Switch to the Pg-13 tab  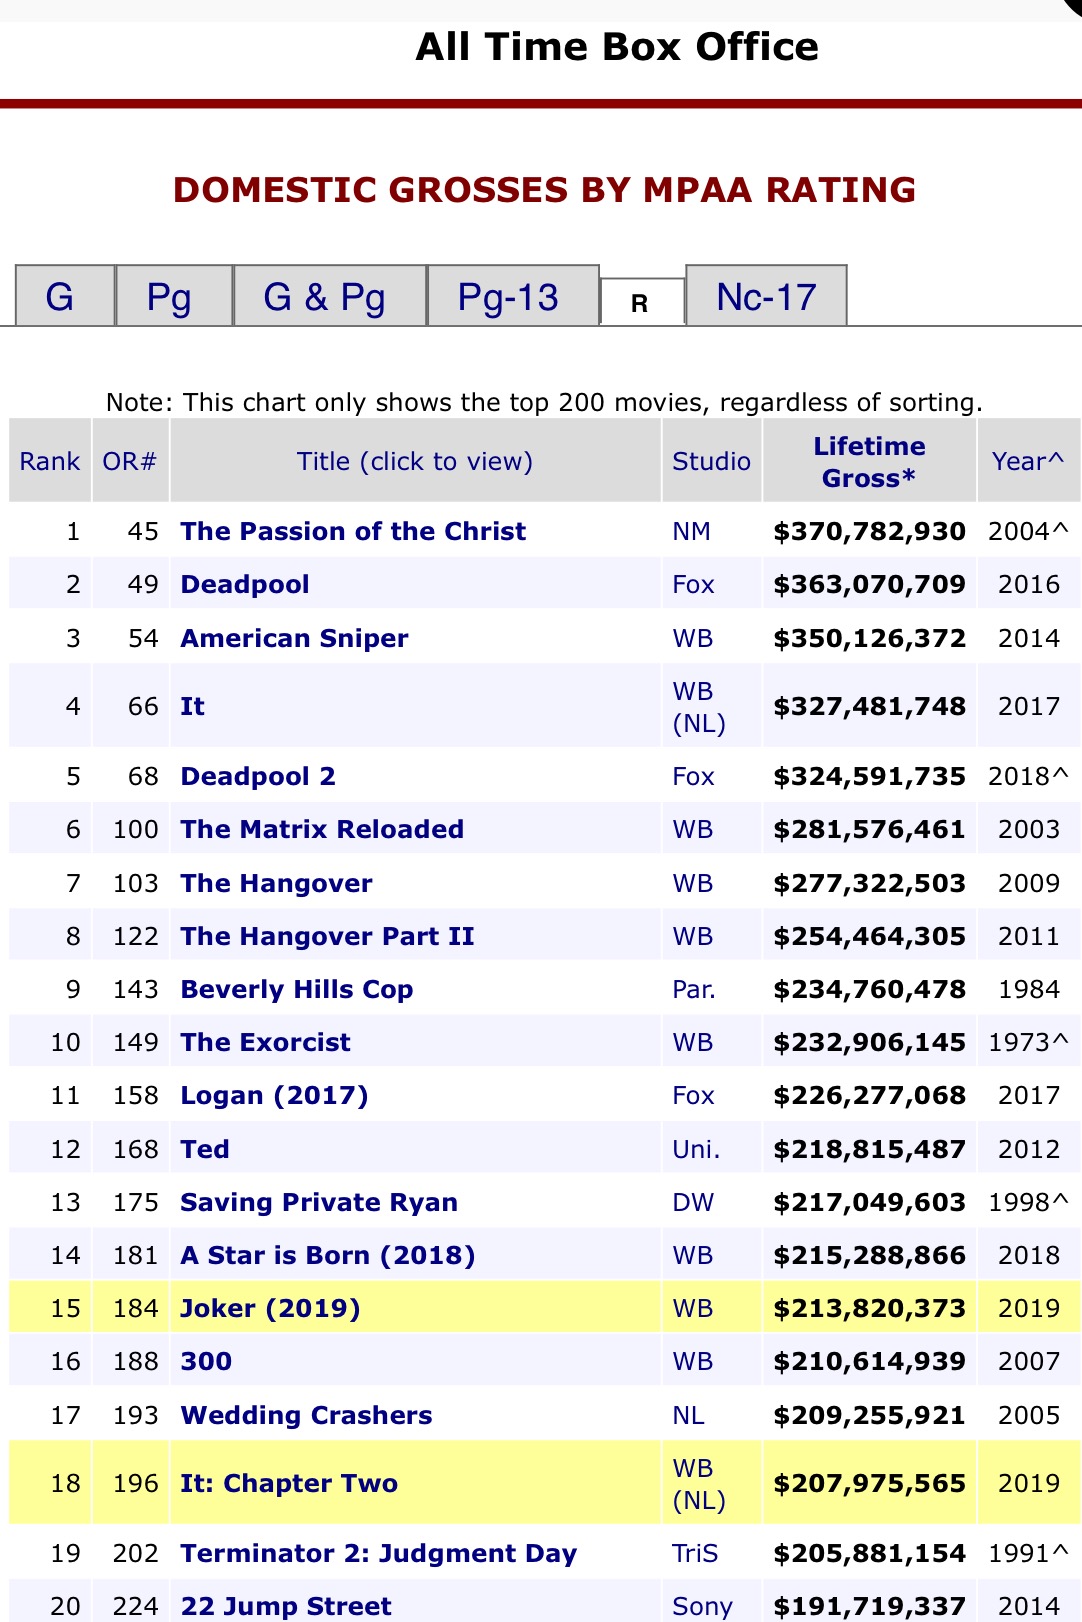(508, 297)
